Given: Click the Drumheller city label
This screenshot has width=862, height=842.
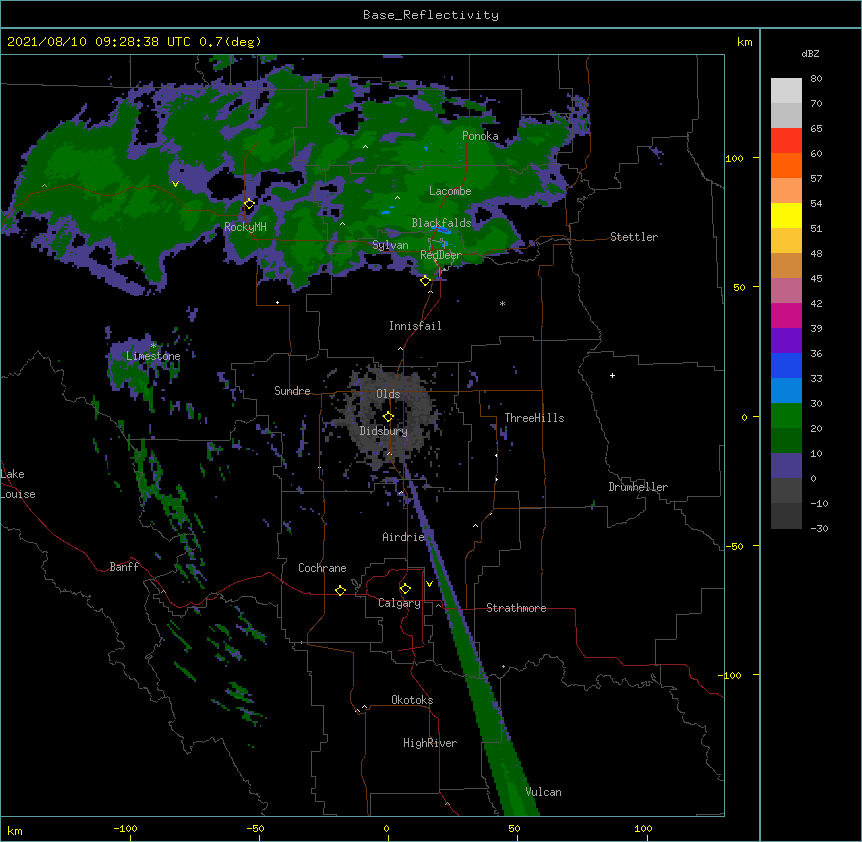Looking at the screenshot, I should (x=638, y=487).
